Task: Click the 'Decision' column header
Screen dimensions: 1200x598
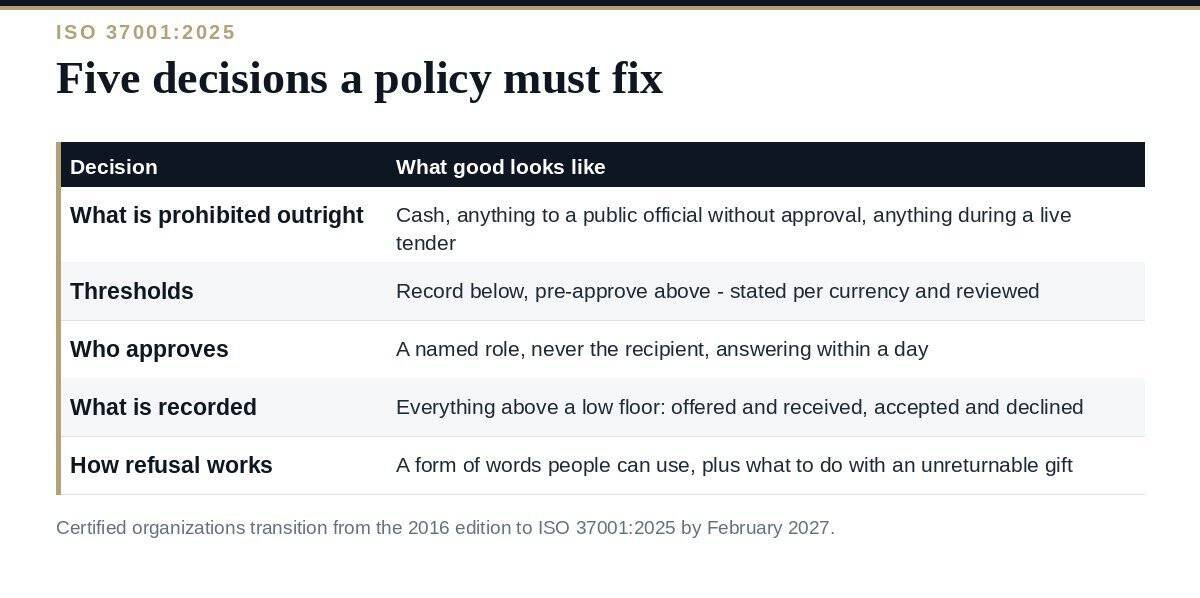Action: coord(114,167)
